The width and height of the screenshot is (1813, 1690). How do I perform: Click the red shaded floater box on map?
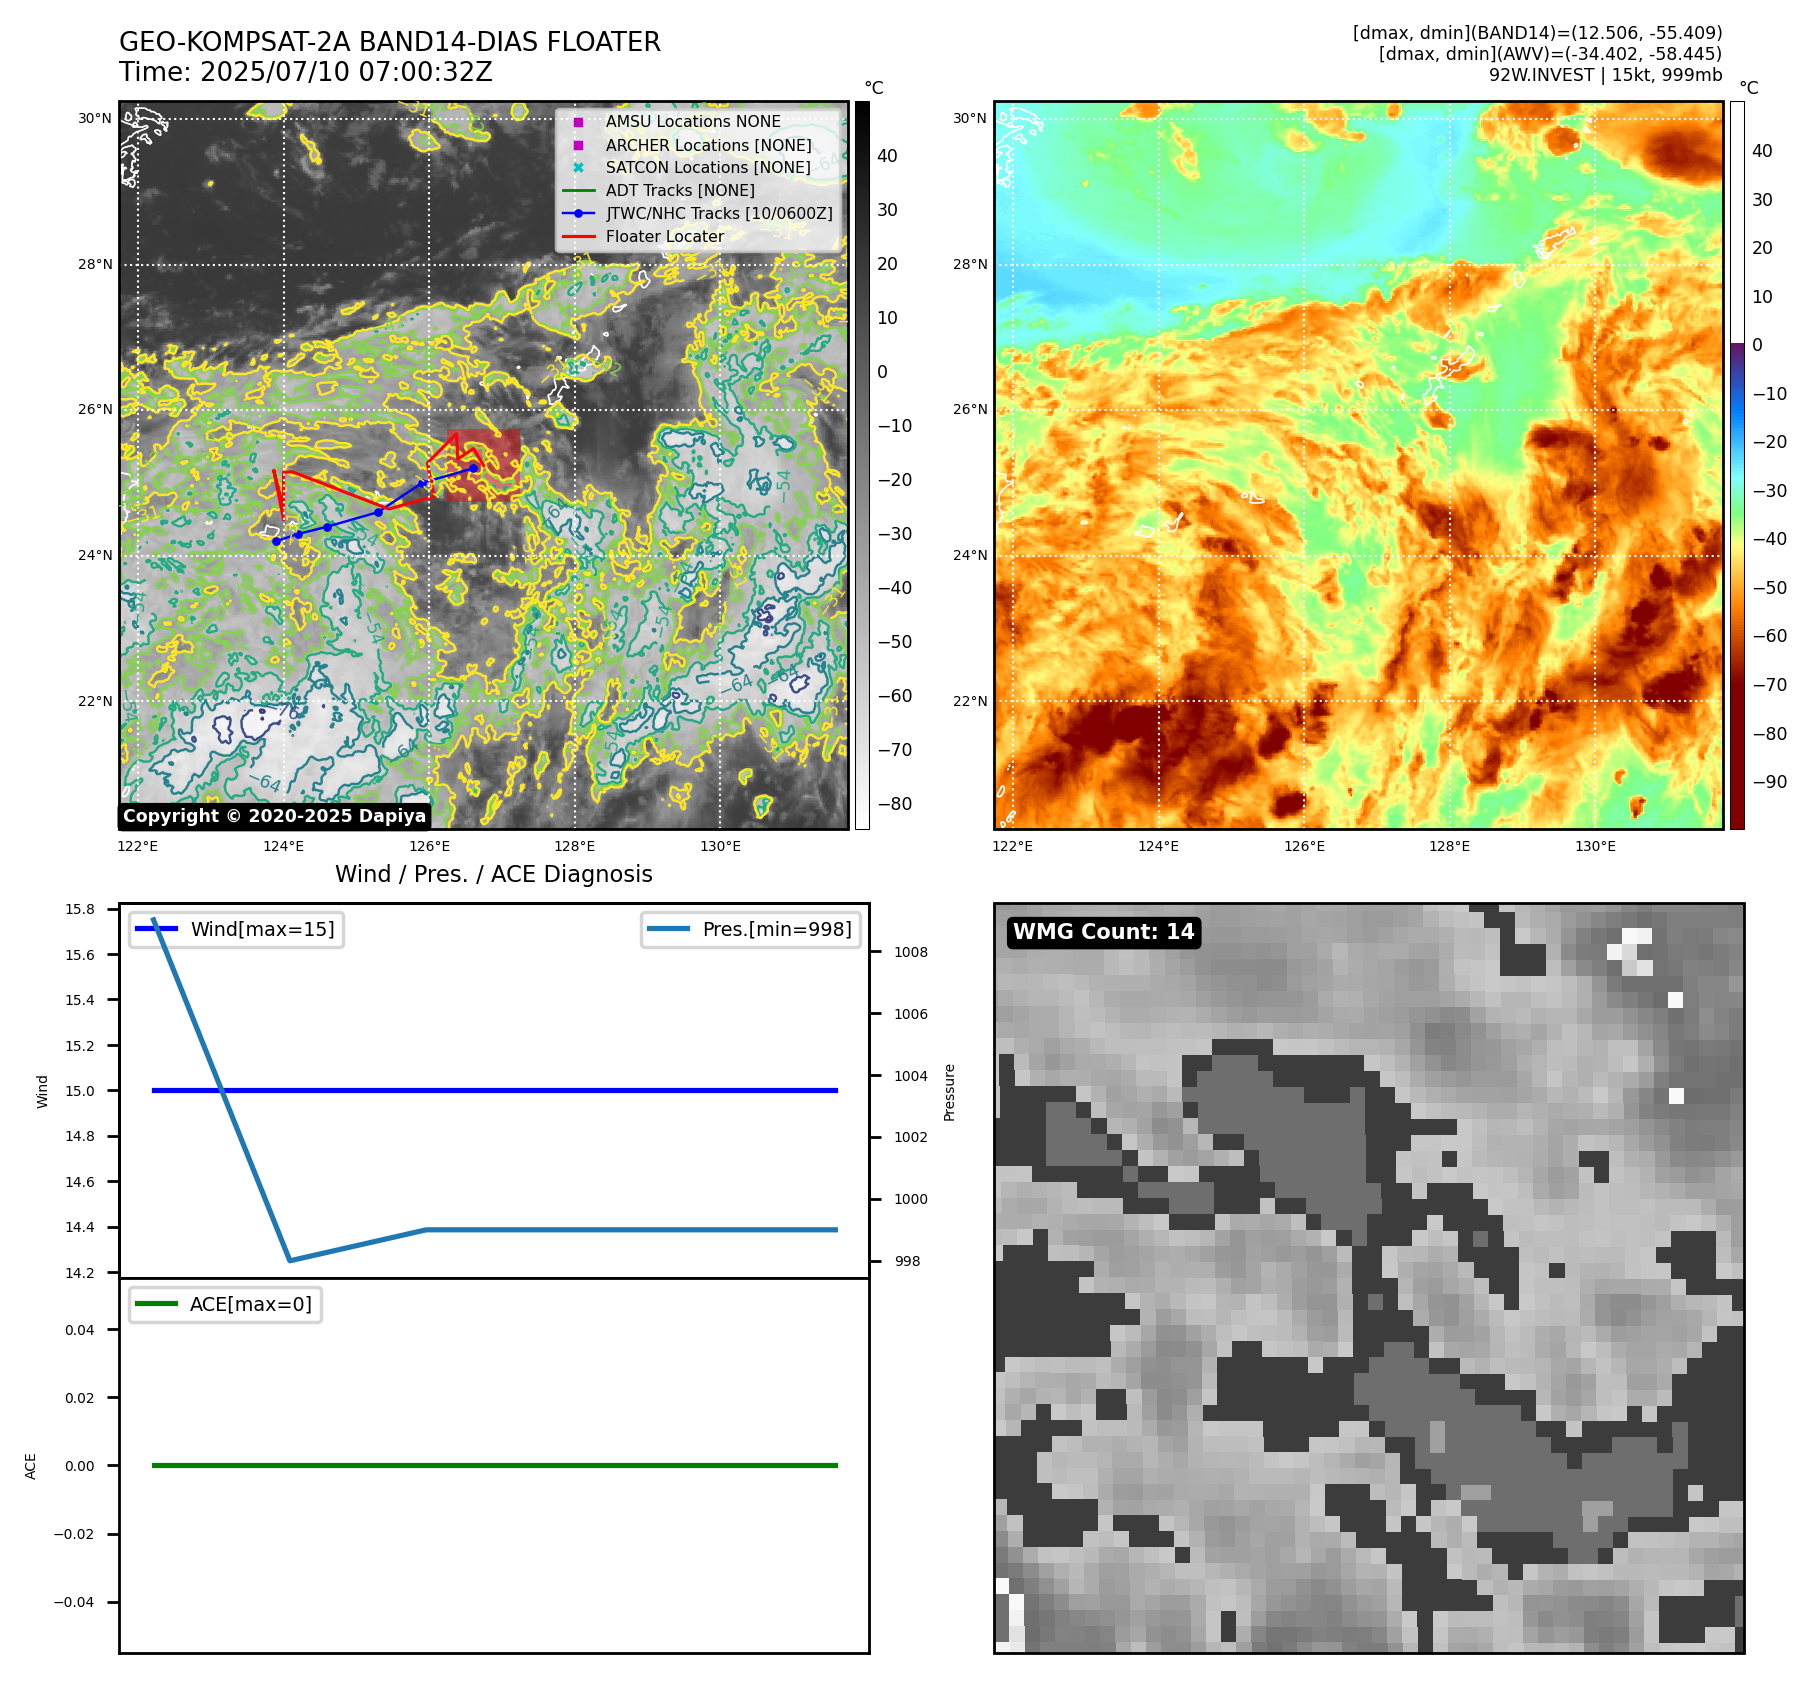coord(484,465)
